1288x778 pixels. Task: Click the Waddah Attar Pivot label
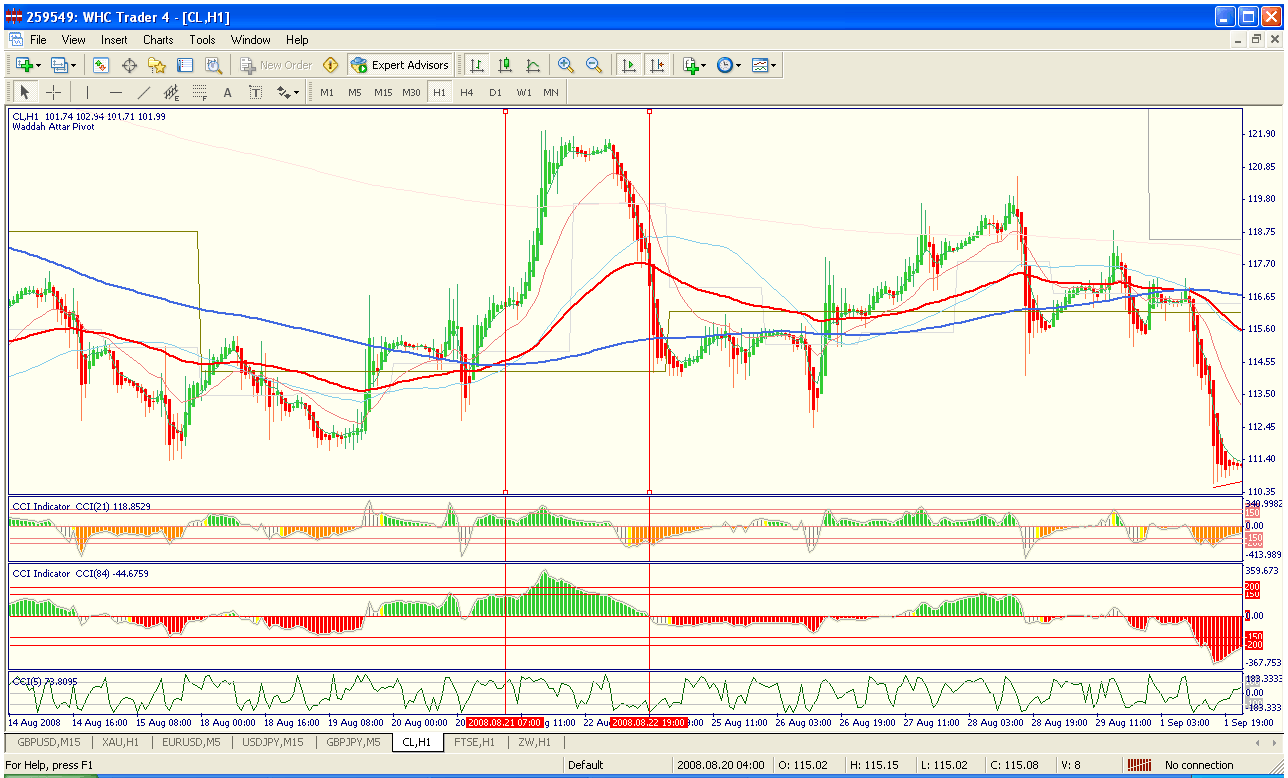[x=53, y=127]
